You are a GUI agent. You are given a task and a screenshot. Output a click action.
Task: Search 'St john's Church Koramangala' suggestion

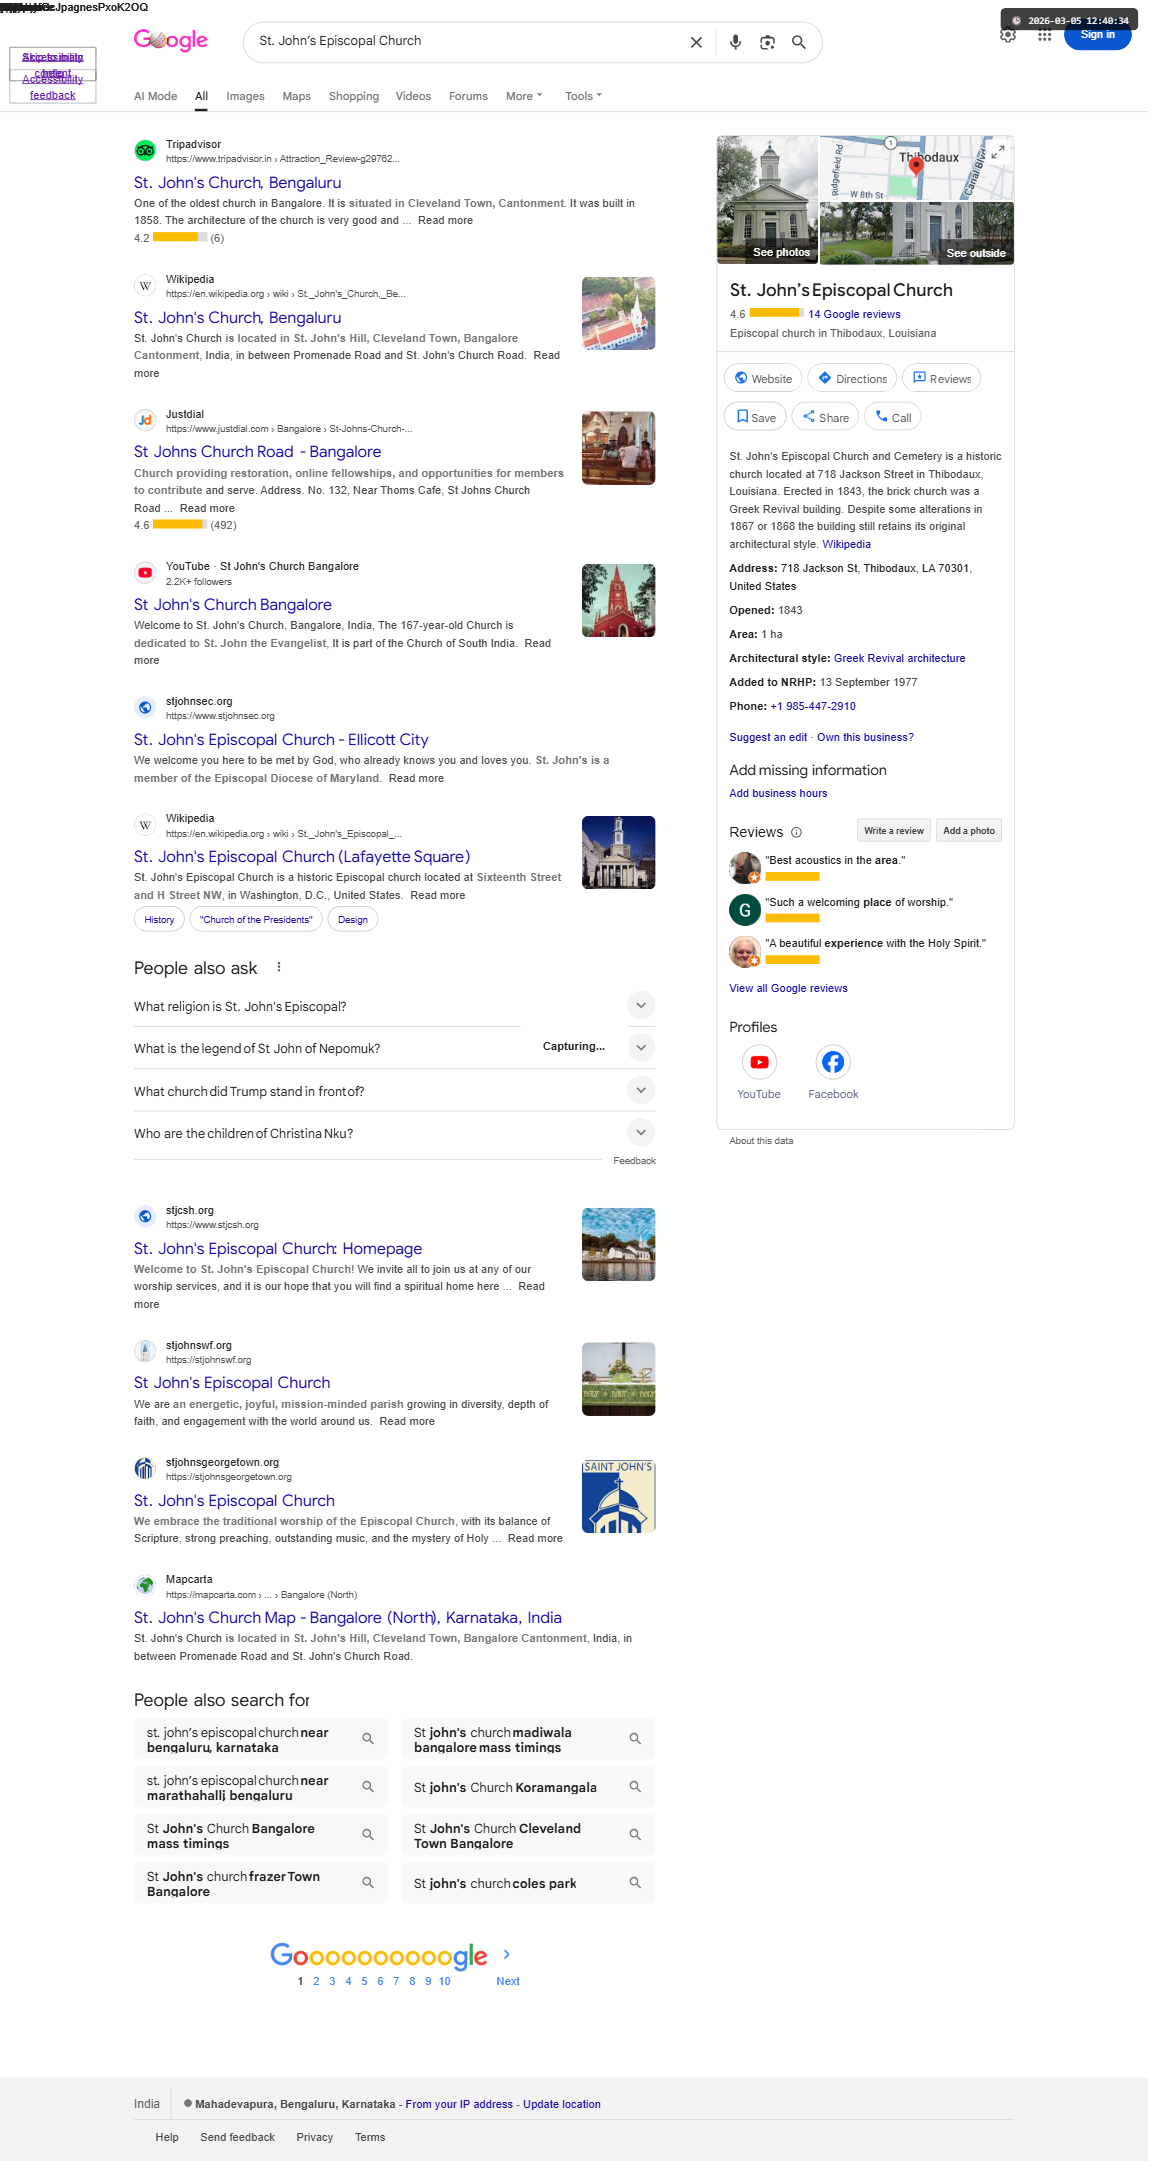point(528,1787)
